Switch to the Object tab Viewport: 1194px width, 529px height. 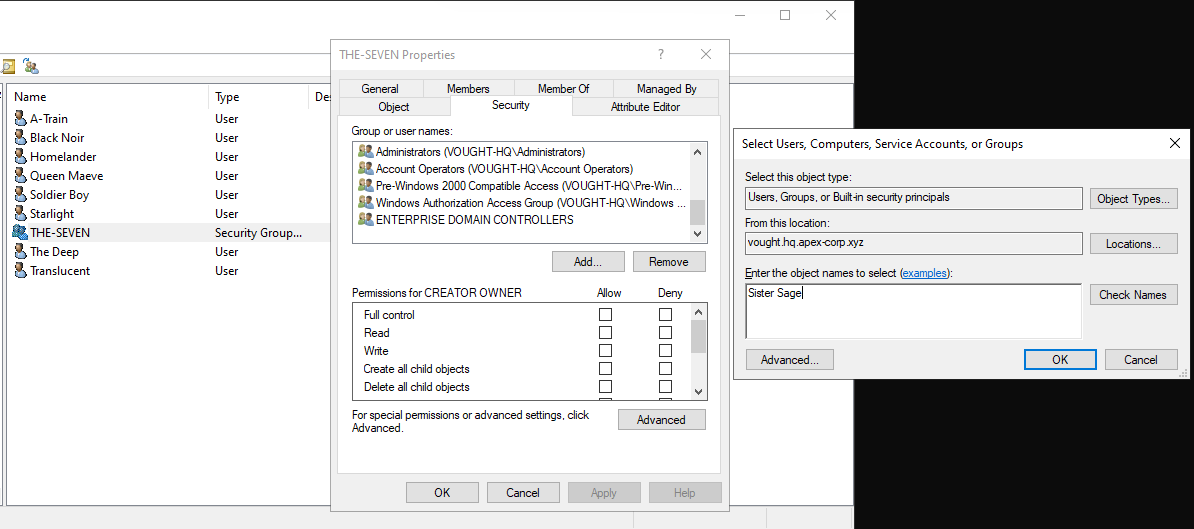click(x=394, y=107)
